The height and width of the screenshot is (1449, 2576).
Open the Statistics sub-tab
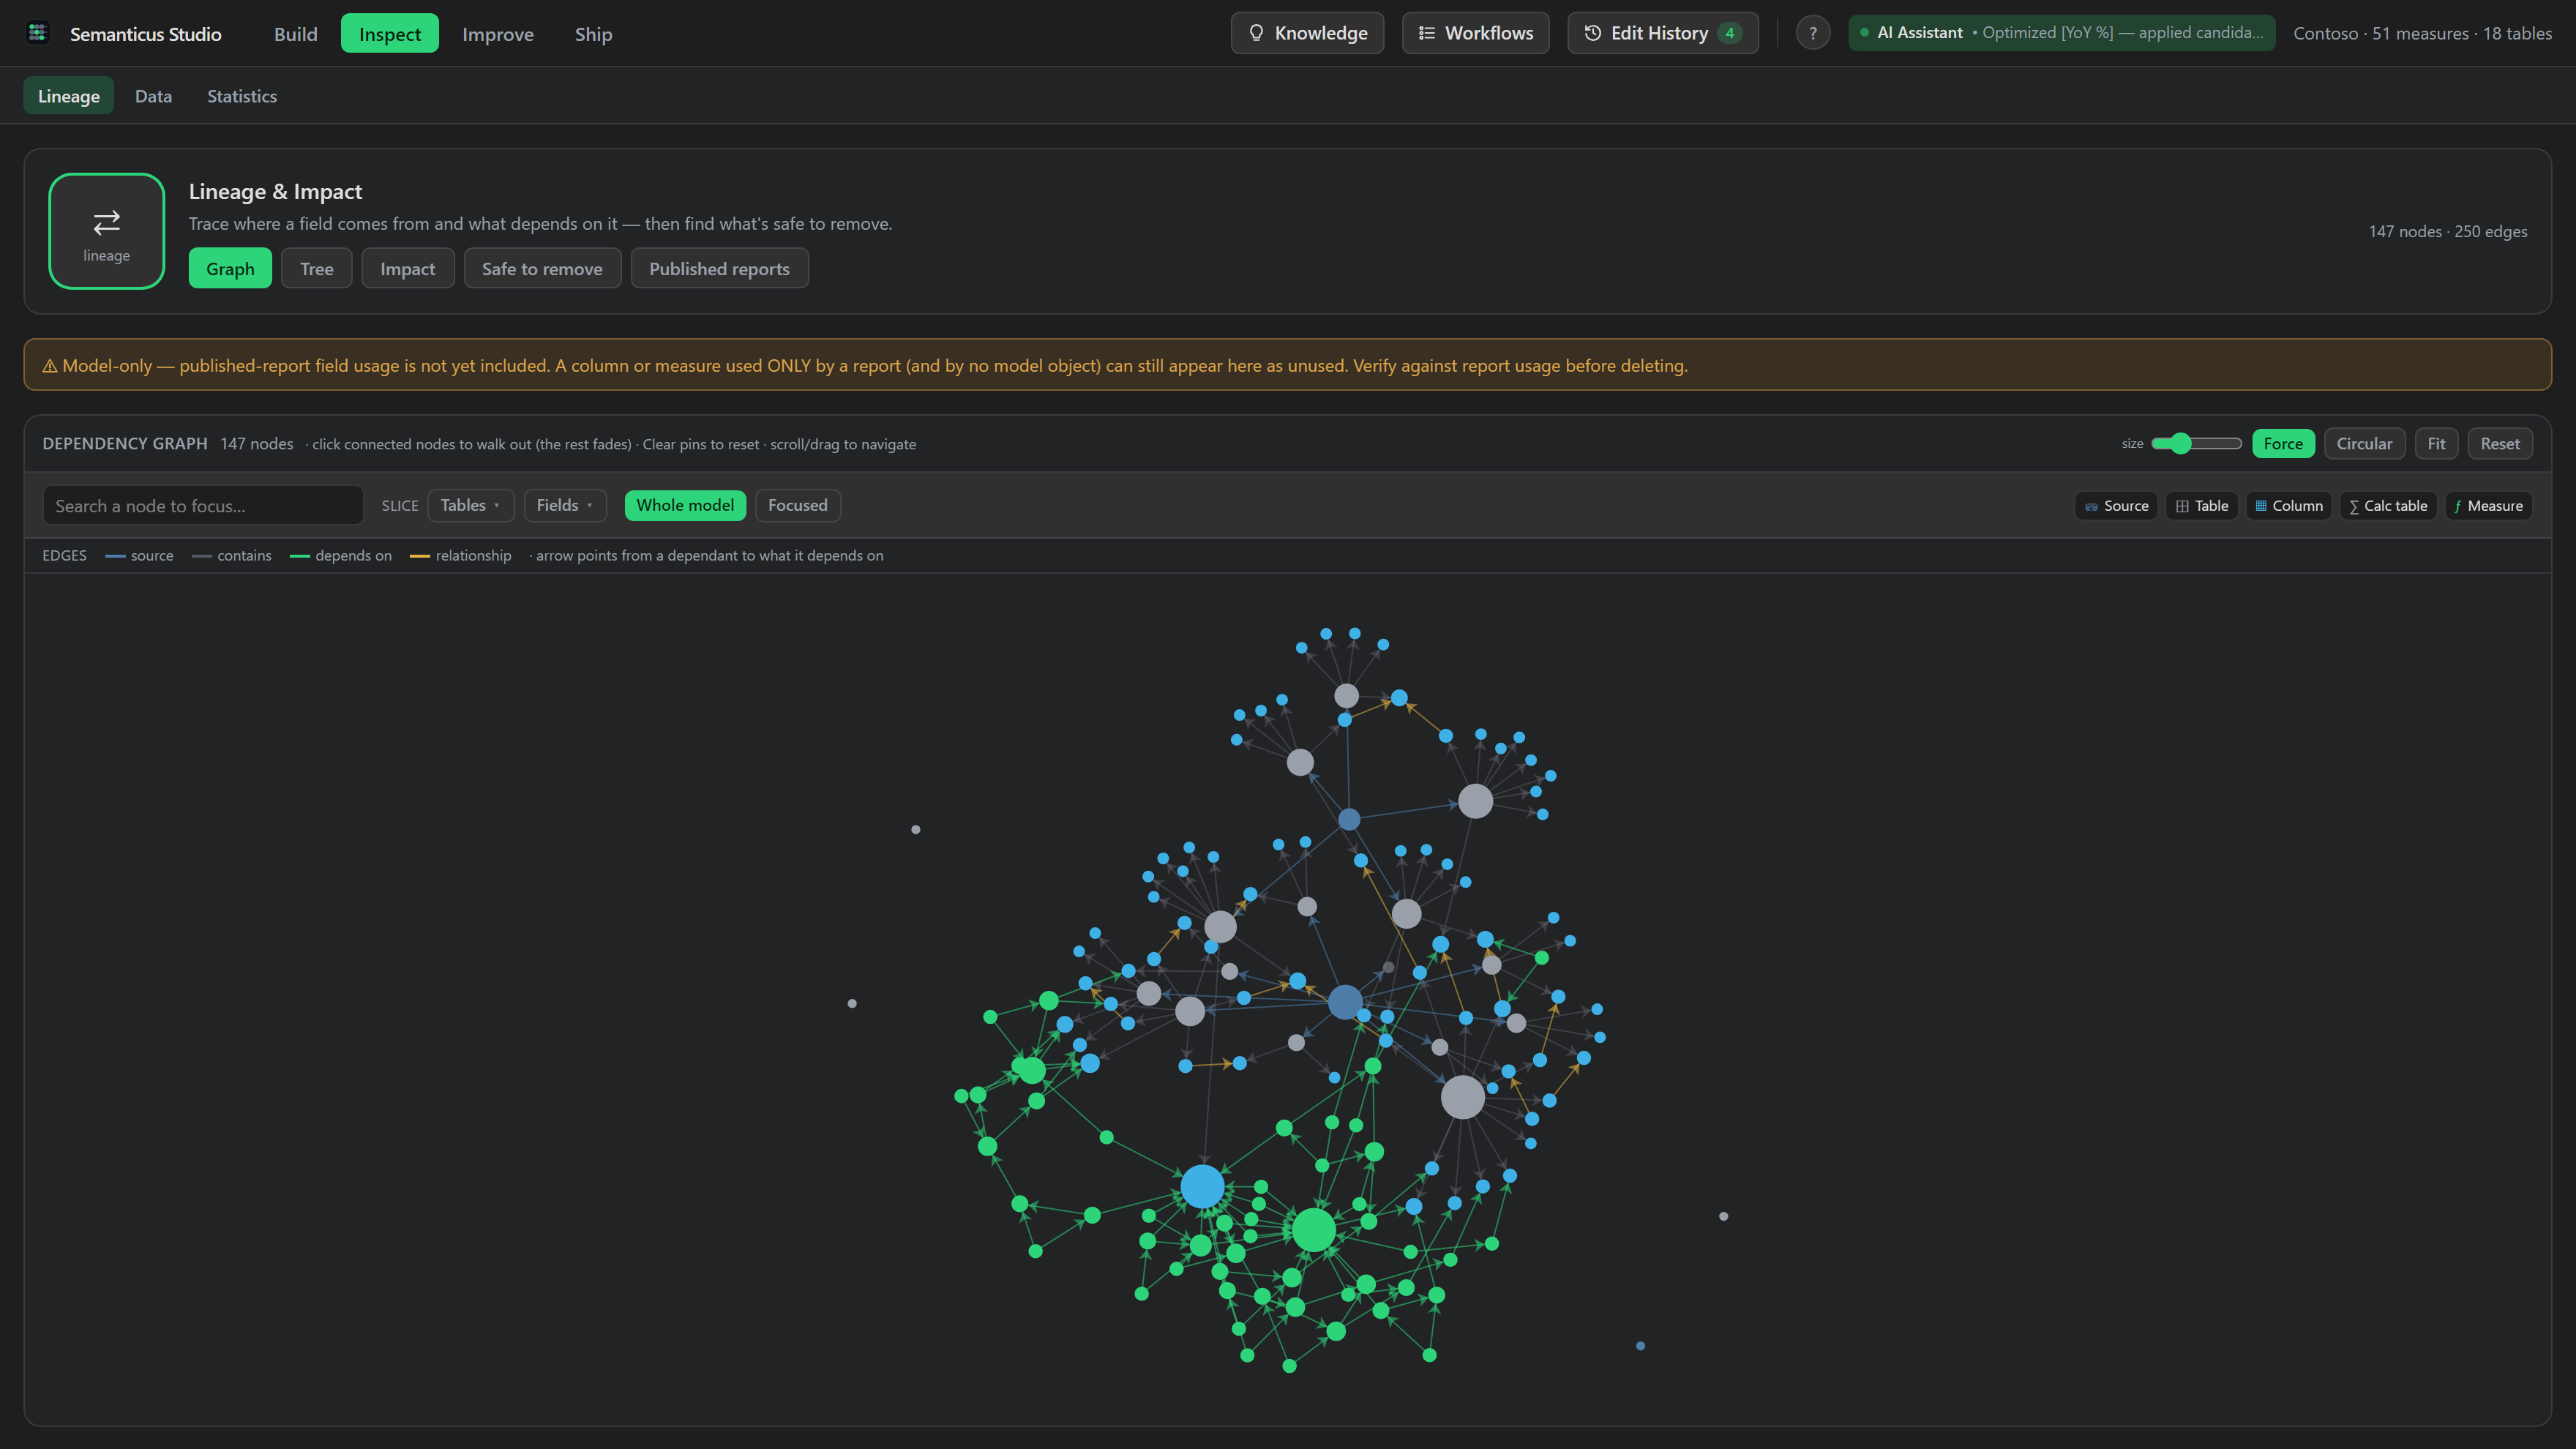pyautogui.click(x=242, y=96)
